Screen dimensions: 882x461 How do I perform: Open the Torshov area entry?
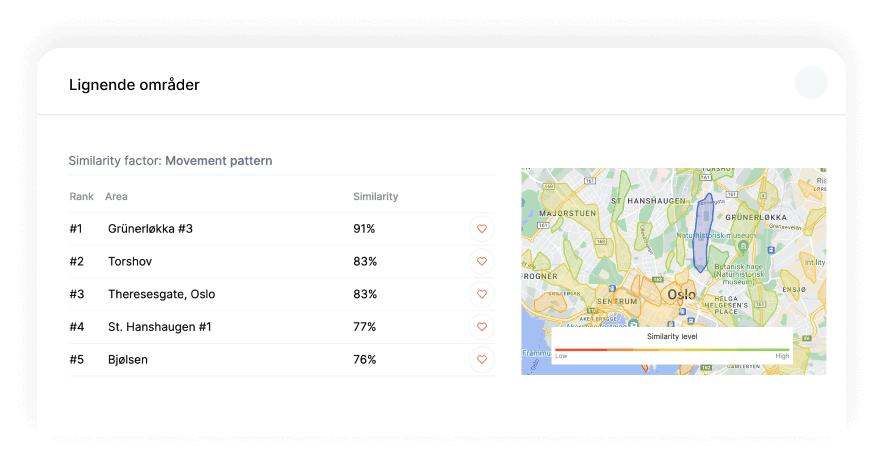(282, 261)
